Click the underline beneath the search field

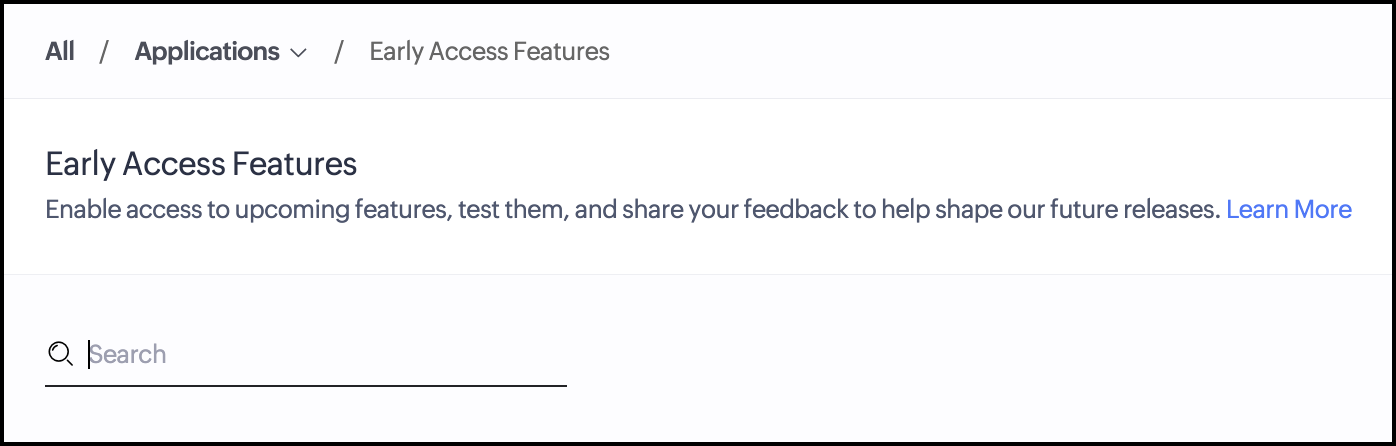(x=306, y=385)
